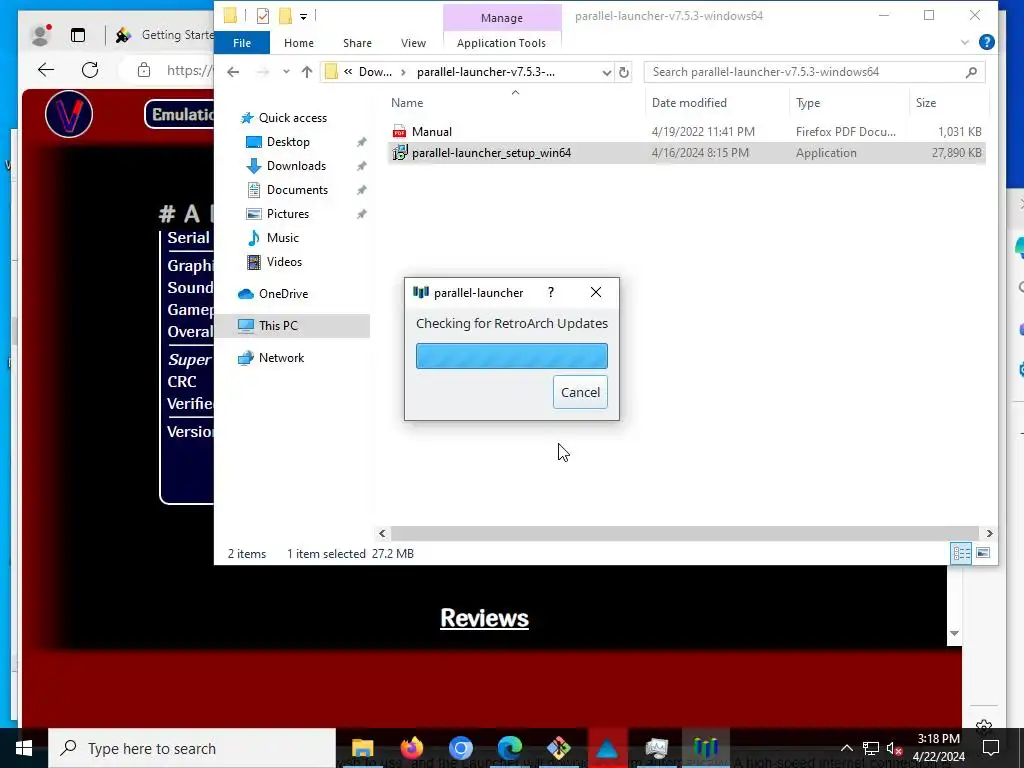Go up one folder level
This screenshot has width=1024, height=768.
(x=307, y=72)
